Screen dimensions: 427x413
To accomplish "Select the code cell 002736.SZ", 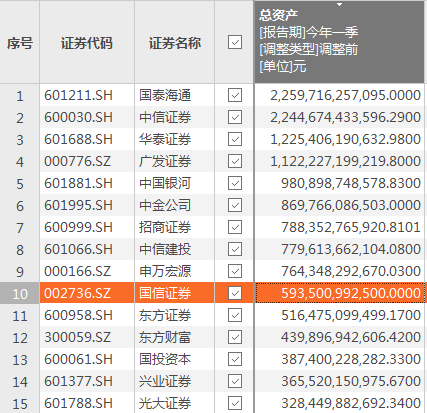I will tap(87, 293).
